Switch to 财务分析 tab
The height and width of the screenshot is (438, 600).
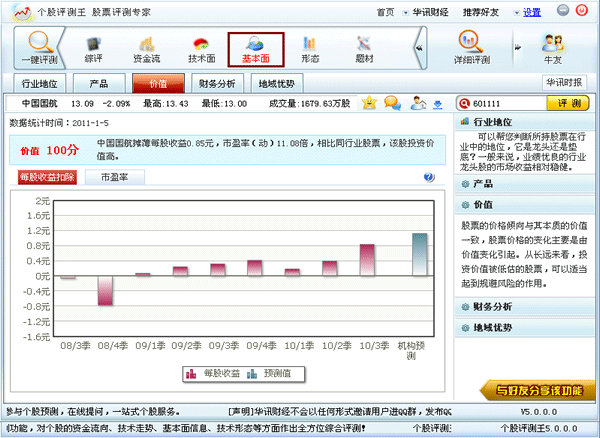pyautogui.click(x=217, y=83)
